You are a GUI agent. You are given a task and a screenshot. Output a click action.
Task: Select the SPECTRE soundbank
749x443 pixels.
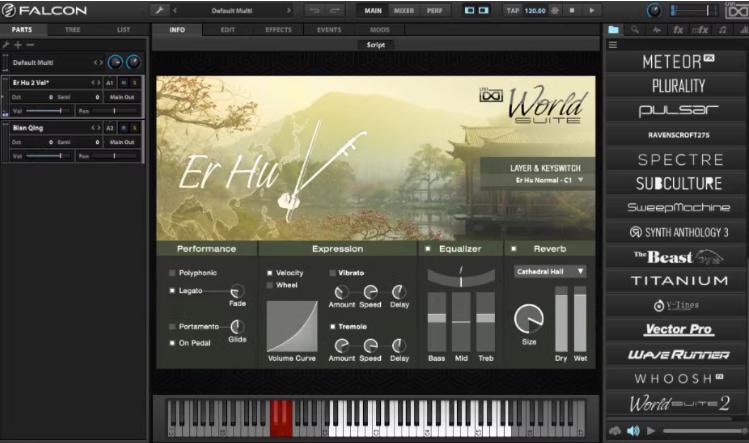(x=675, y=160)
